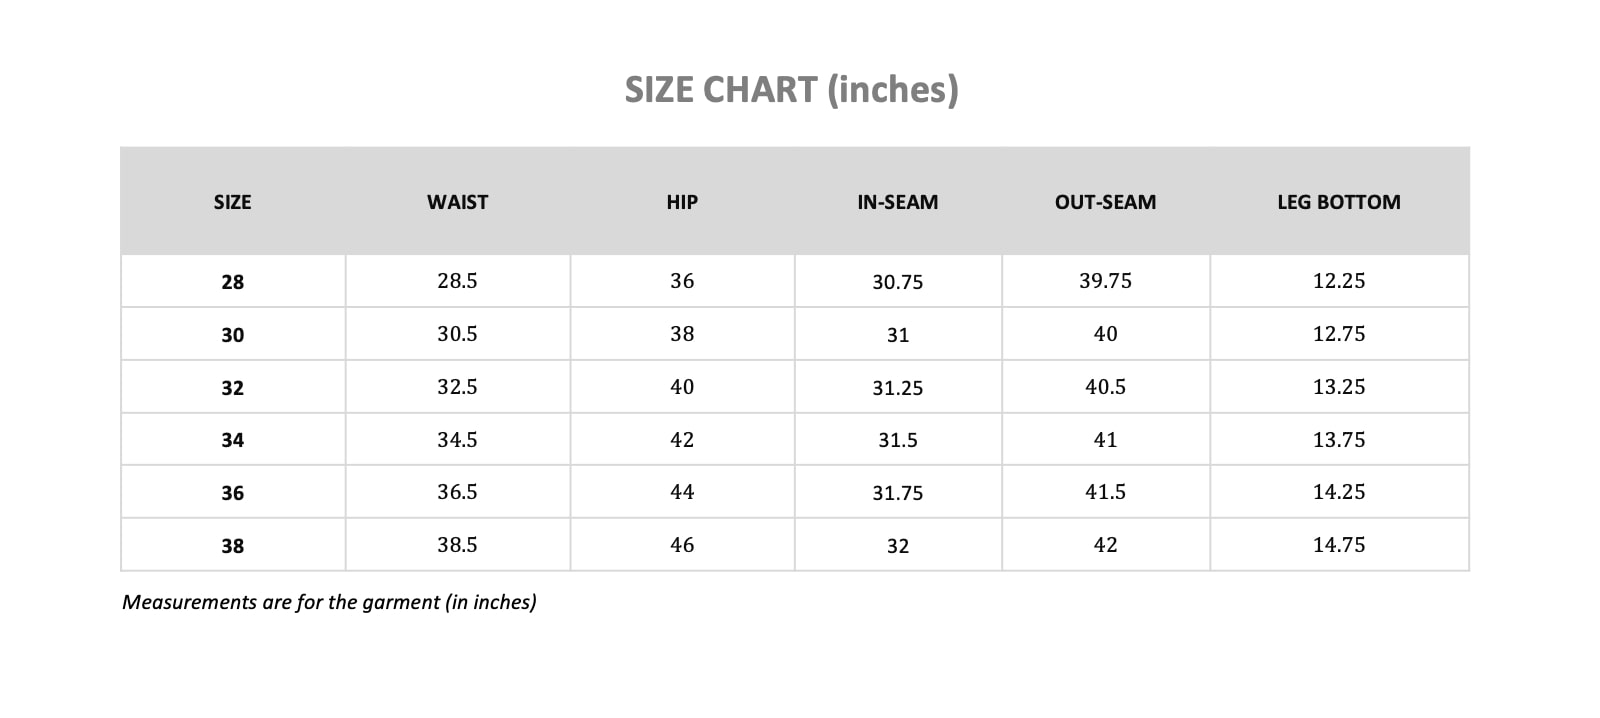
Task: Click out-seam value 41.5 cell
Action: coord(1105,492)
